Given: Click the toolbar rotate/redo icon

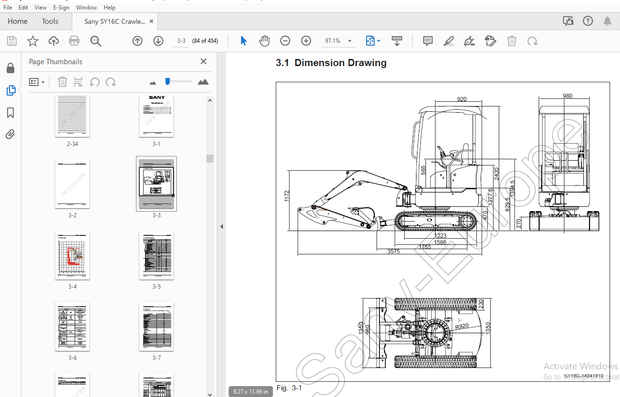Looking at the screenshot, I should click(532, 41).
